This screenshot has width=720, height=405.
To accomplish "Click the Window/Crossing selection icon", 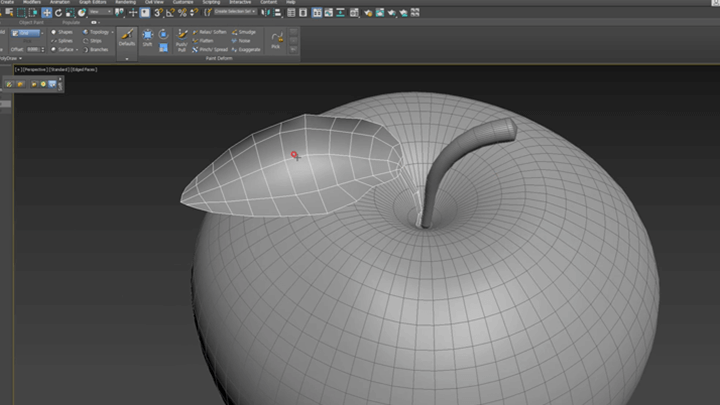I will (33, 13).
